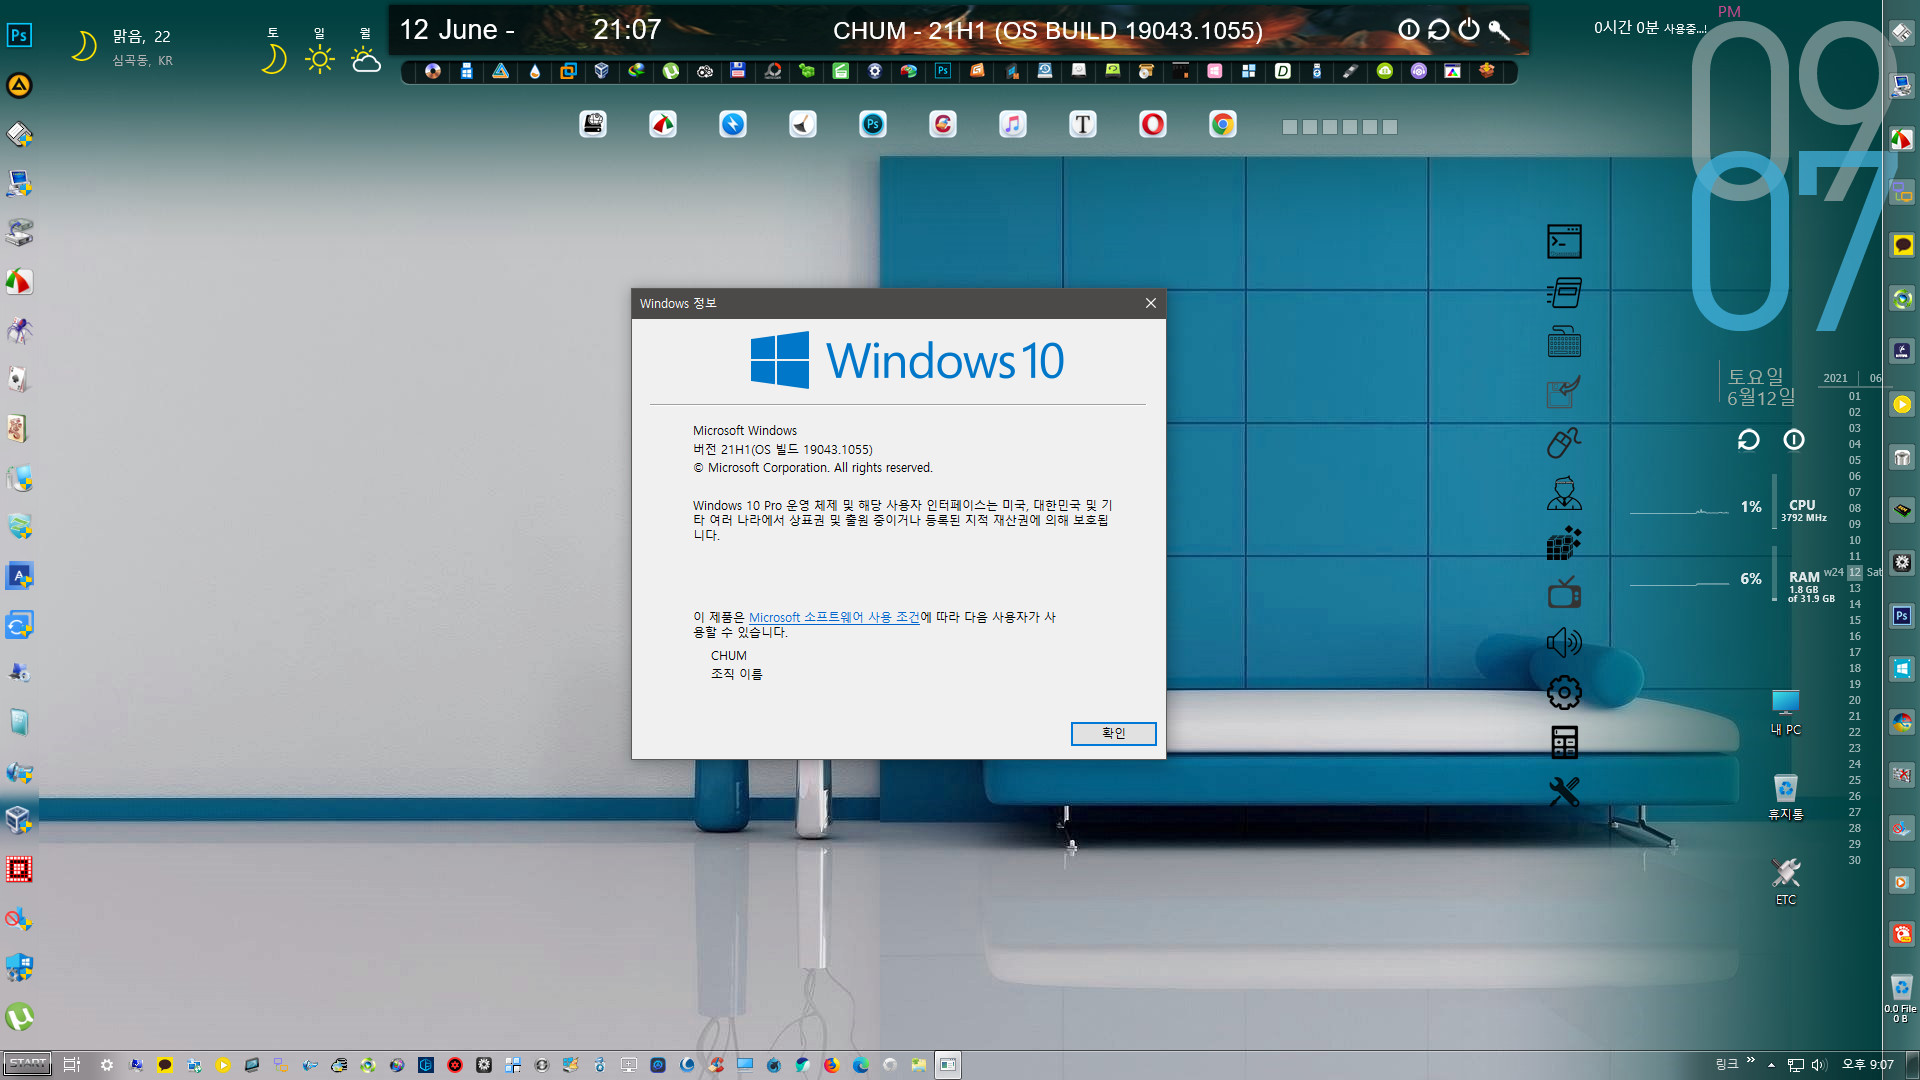Open the tray clock 오후 9:07
The image size is (1920, 1080).
[1868, 1065]
